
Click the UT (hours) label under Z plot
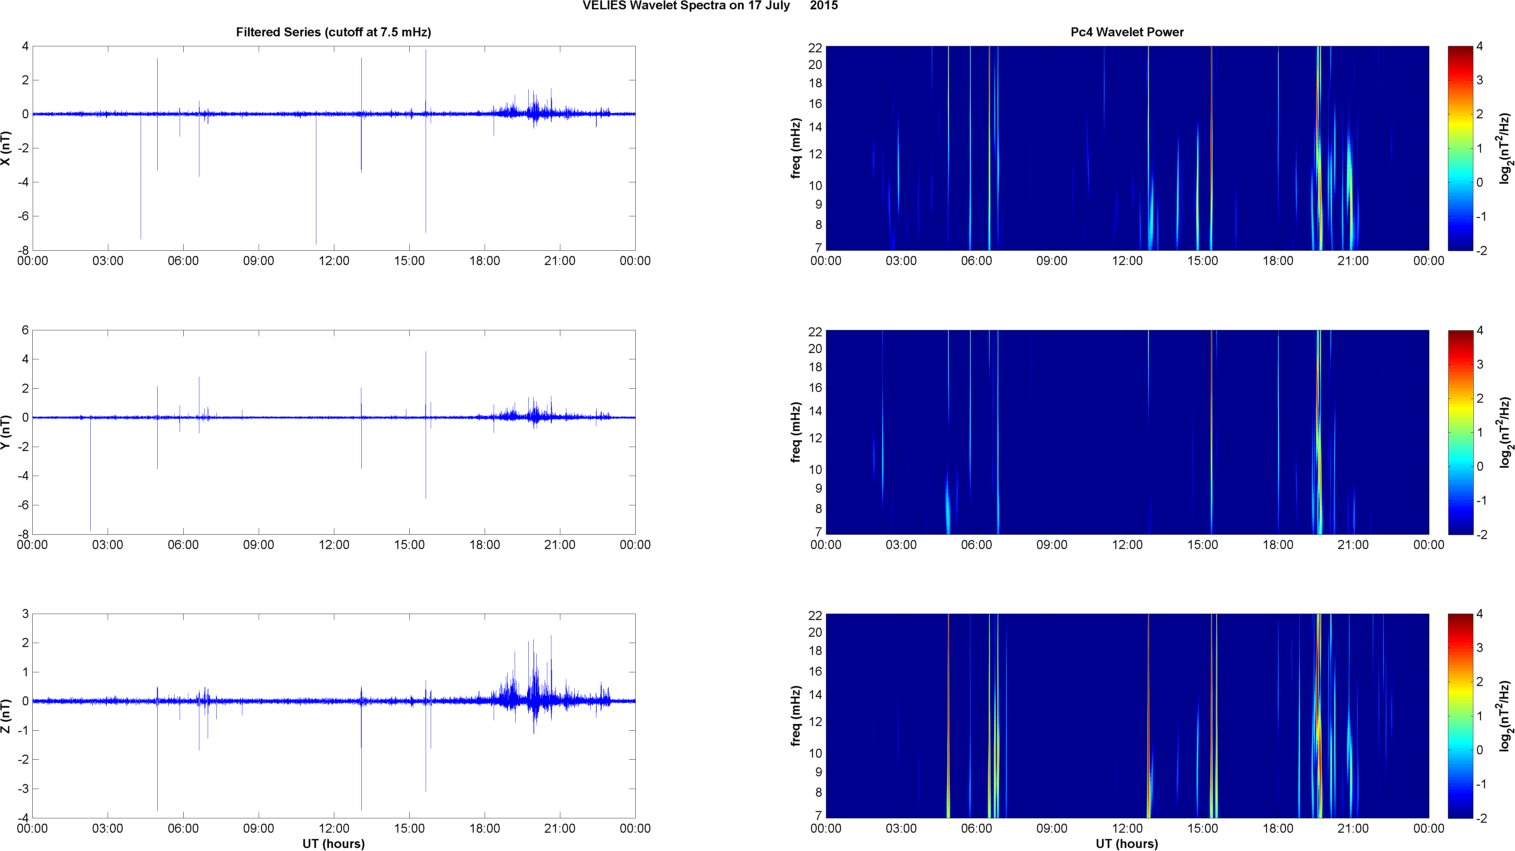pyautogui.click(x=333, y=843)
